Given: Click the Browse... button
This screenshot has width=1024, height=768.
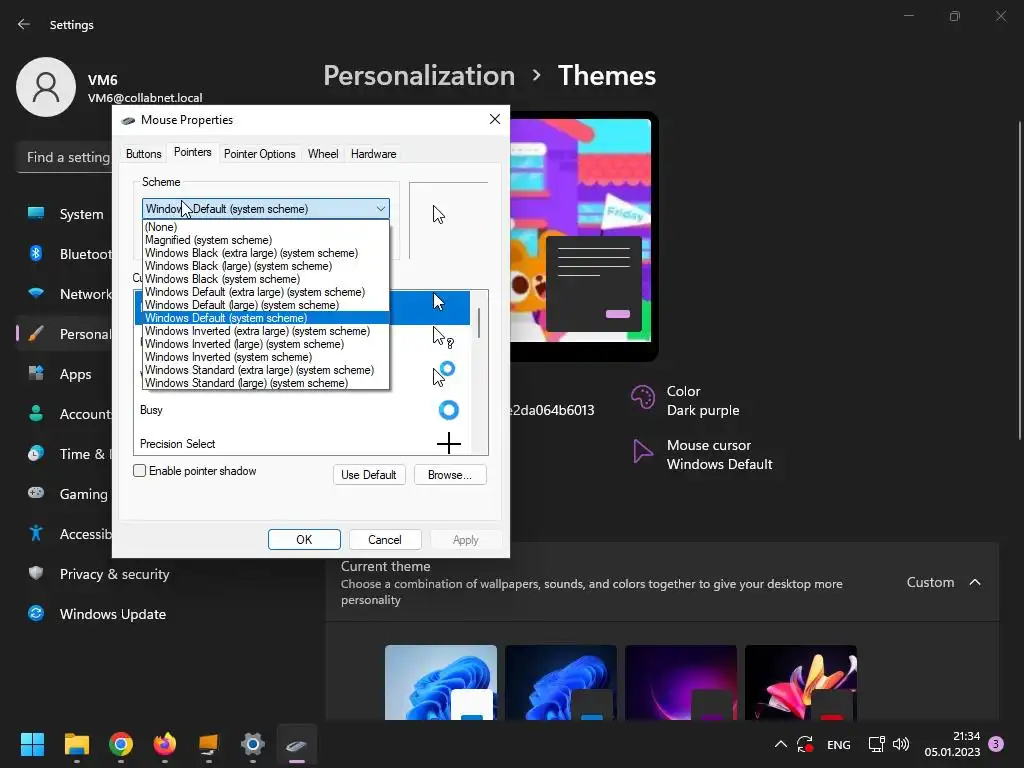Looking at the screenshot, I should click(x=450, y=475).
